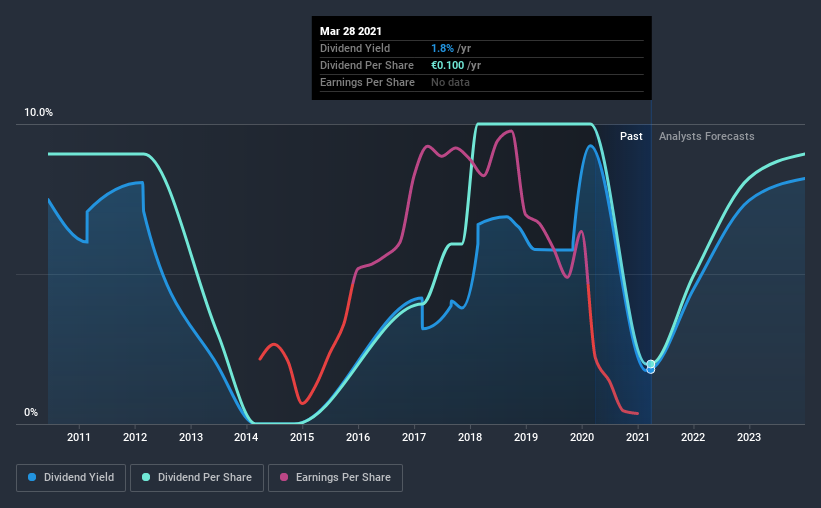821x508 pixels.
Task: Click the 10.0% y-axis label
Action: pos(38,113)
